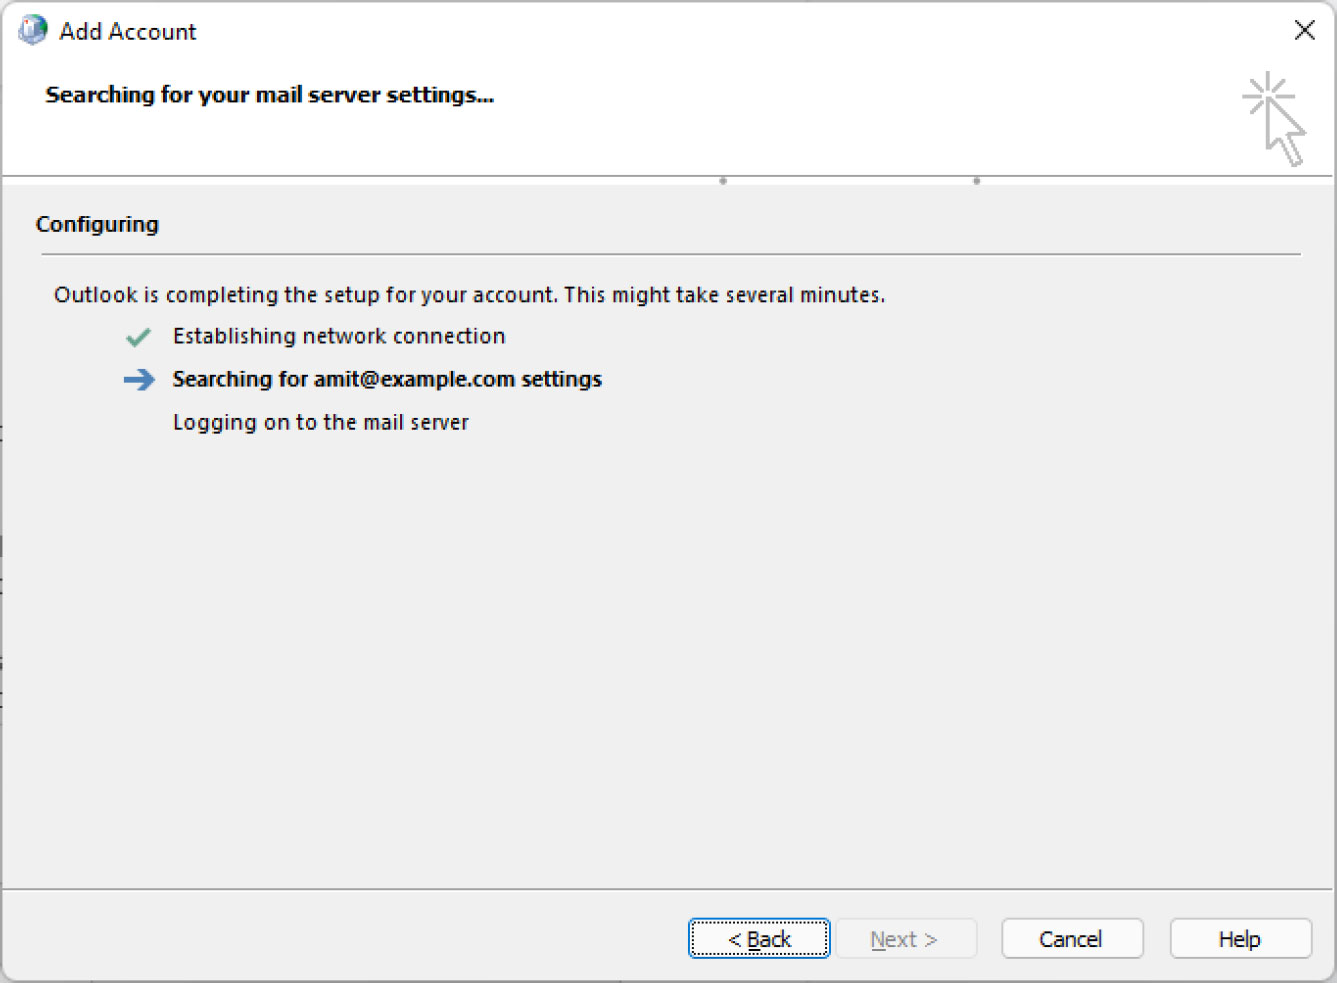The image size is (1337, 983).
Task: Click the Back button
Action: pos(759,939)
